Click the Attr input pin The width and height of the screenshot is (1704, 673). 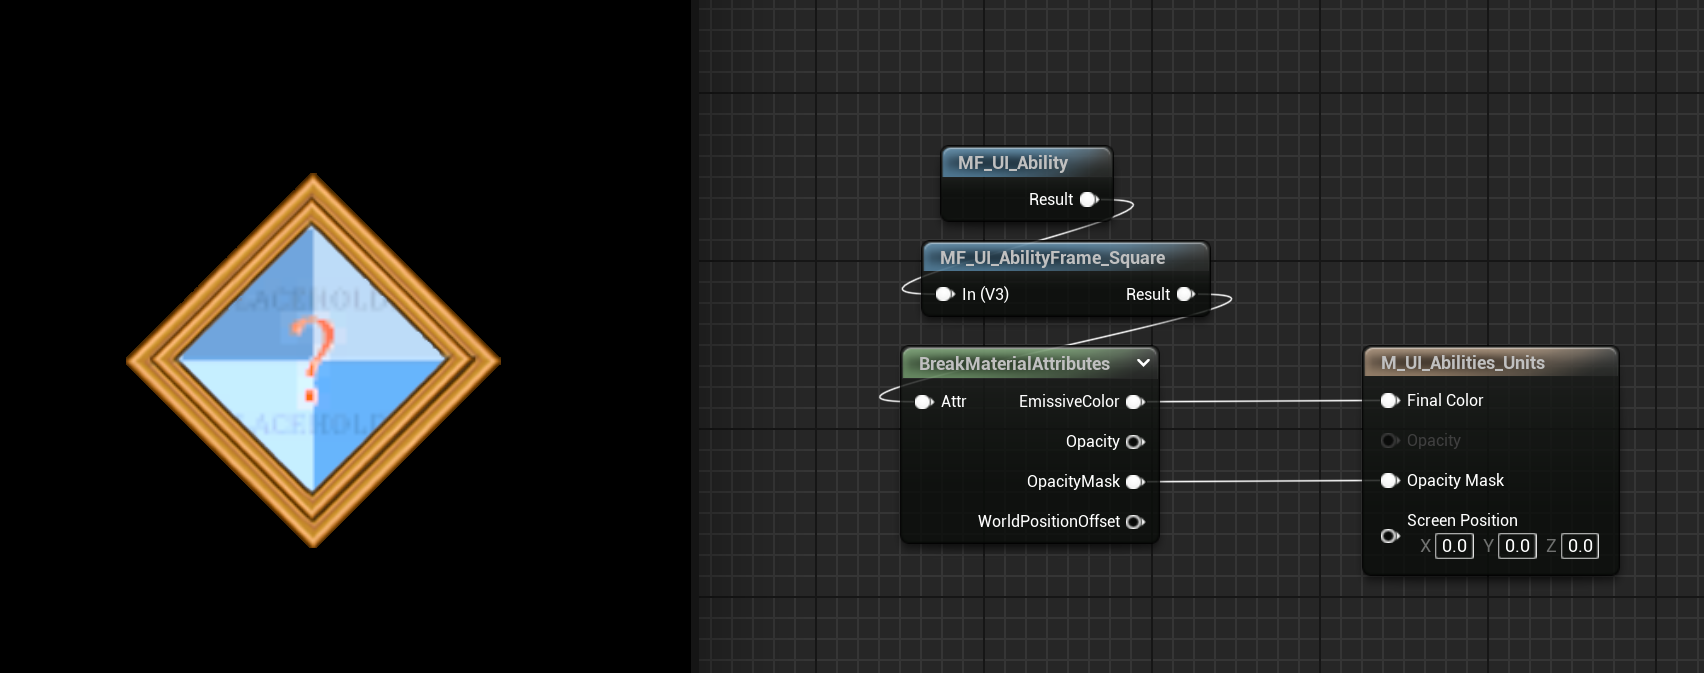click(x=923, y=402)
